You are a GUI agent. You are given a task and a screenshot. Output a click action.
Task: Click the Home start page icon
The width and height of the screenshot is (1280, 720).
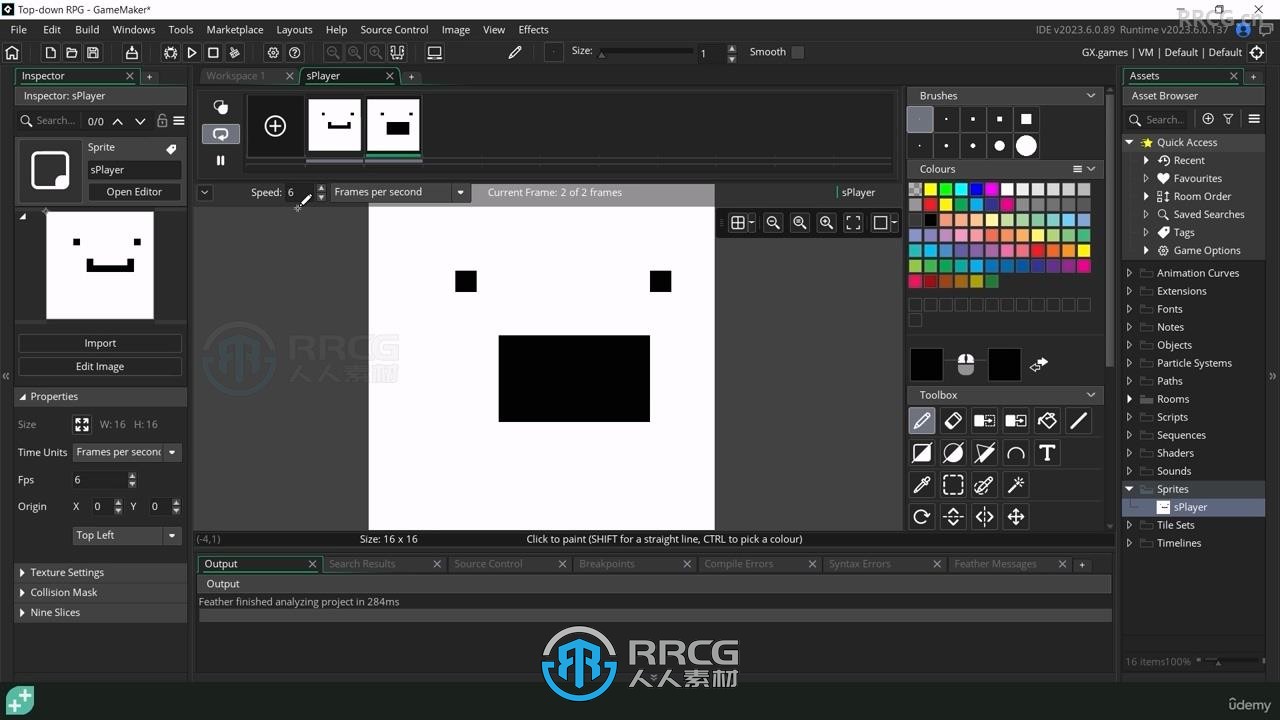point(12,52)
